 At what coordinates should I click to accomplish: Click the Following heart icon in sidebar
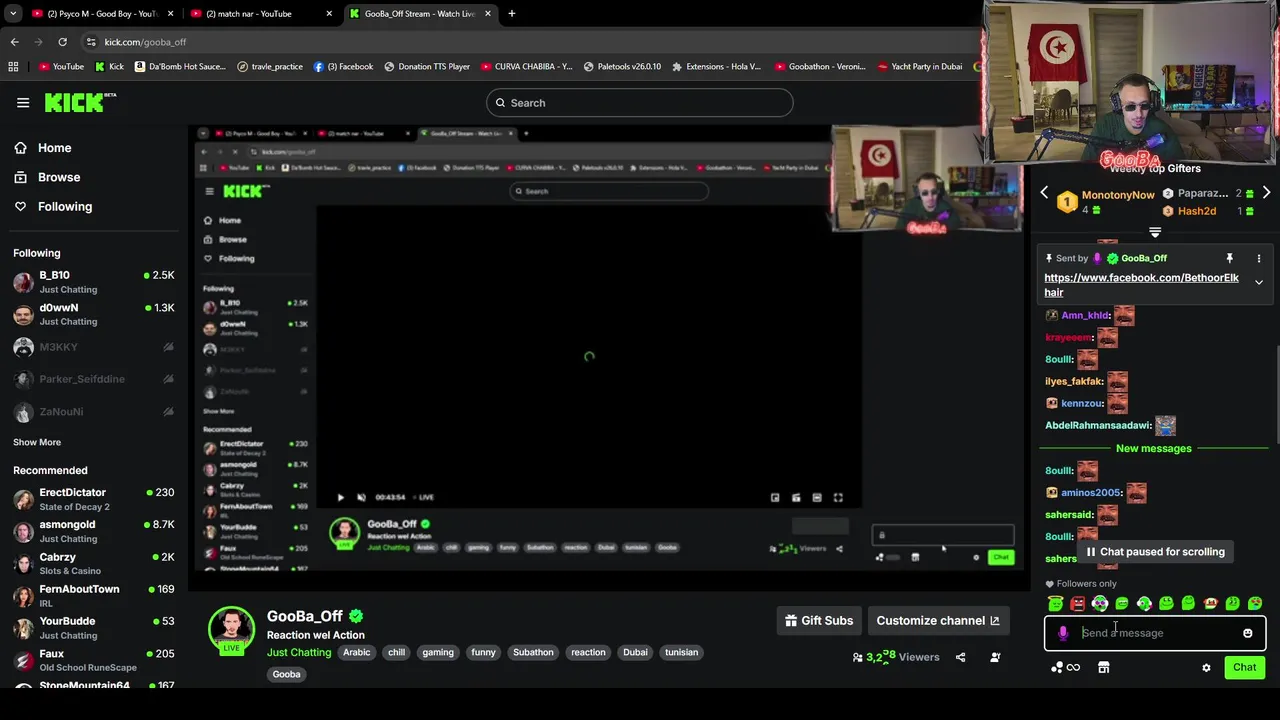[x=20, y=206]
